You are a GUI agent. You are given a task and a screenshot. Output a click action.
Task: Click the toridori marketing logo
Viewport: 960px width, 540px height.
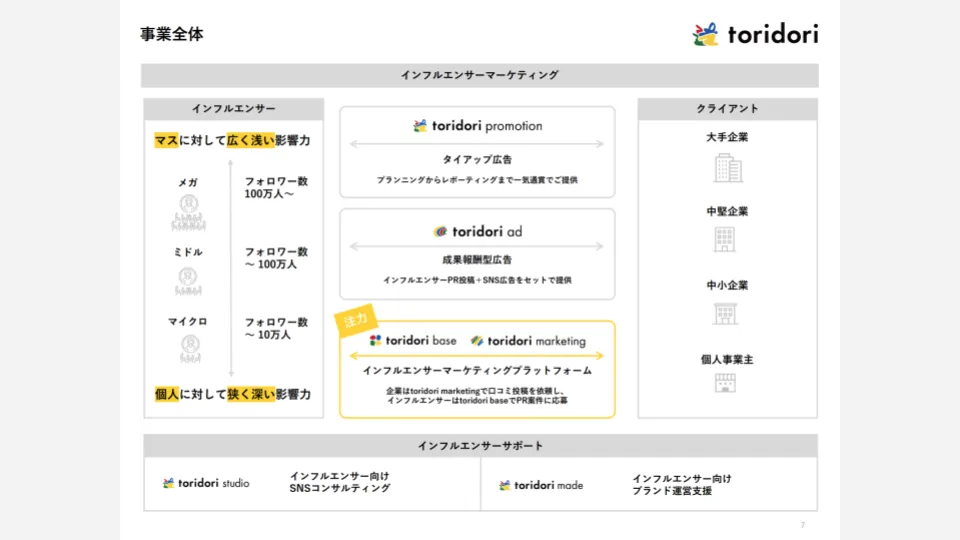[528, 341]
